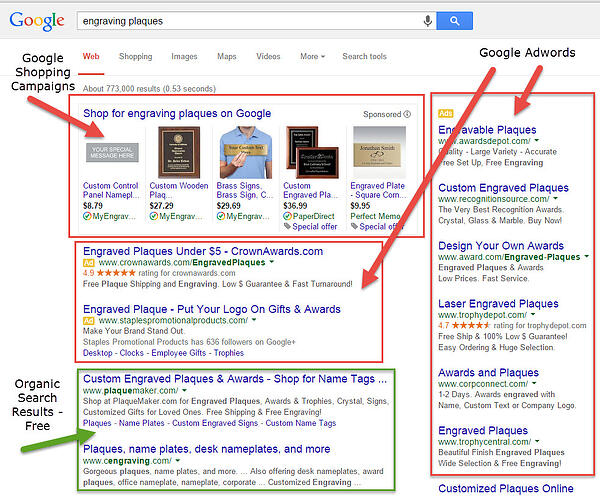Open Custom Engraved Plaques sidebar ad
The height and width of the screenshot is (496, 600).
504,188
